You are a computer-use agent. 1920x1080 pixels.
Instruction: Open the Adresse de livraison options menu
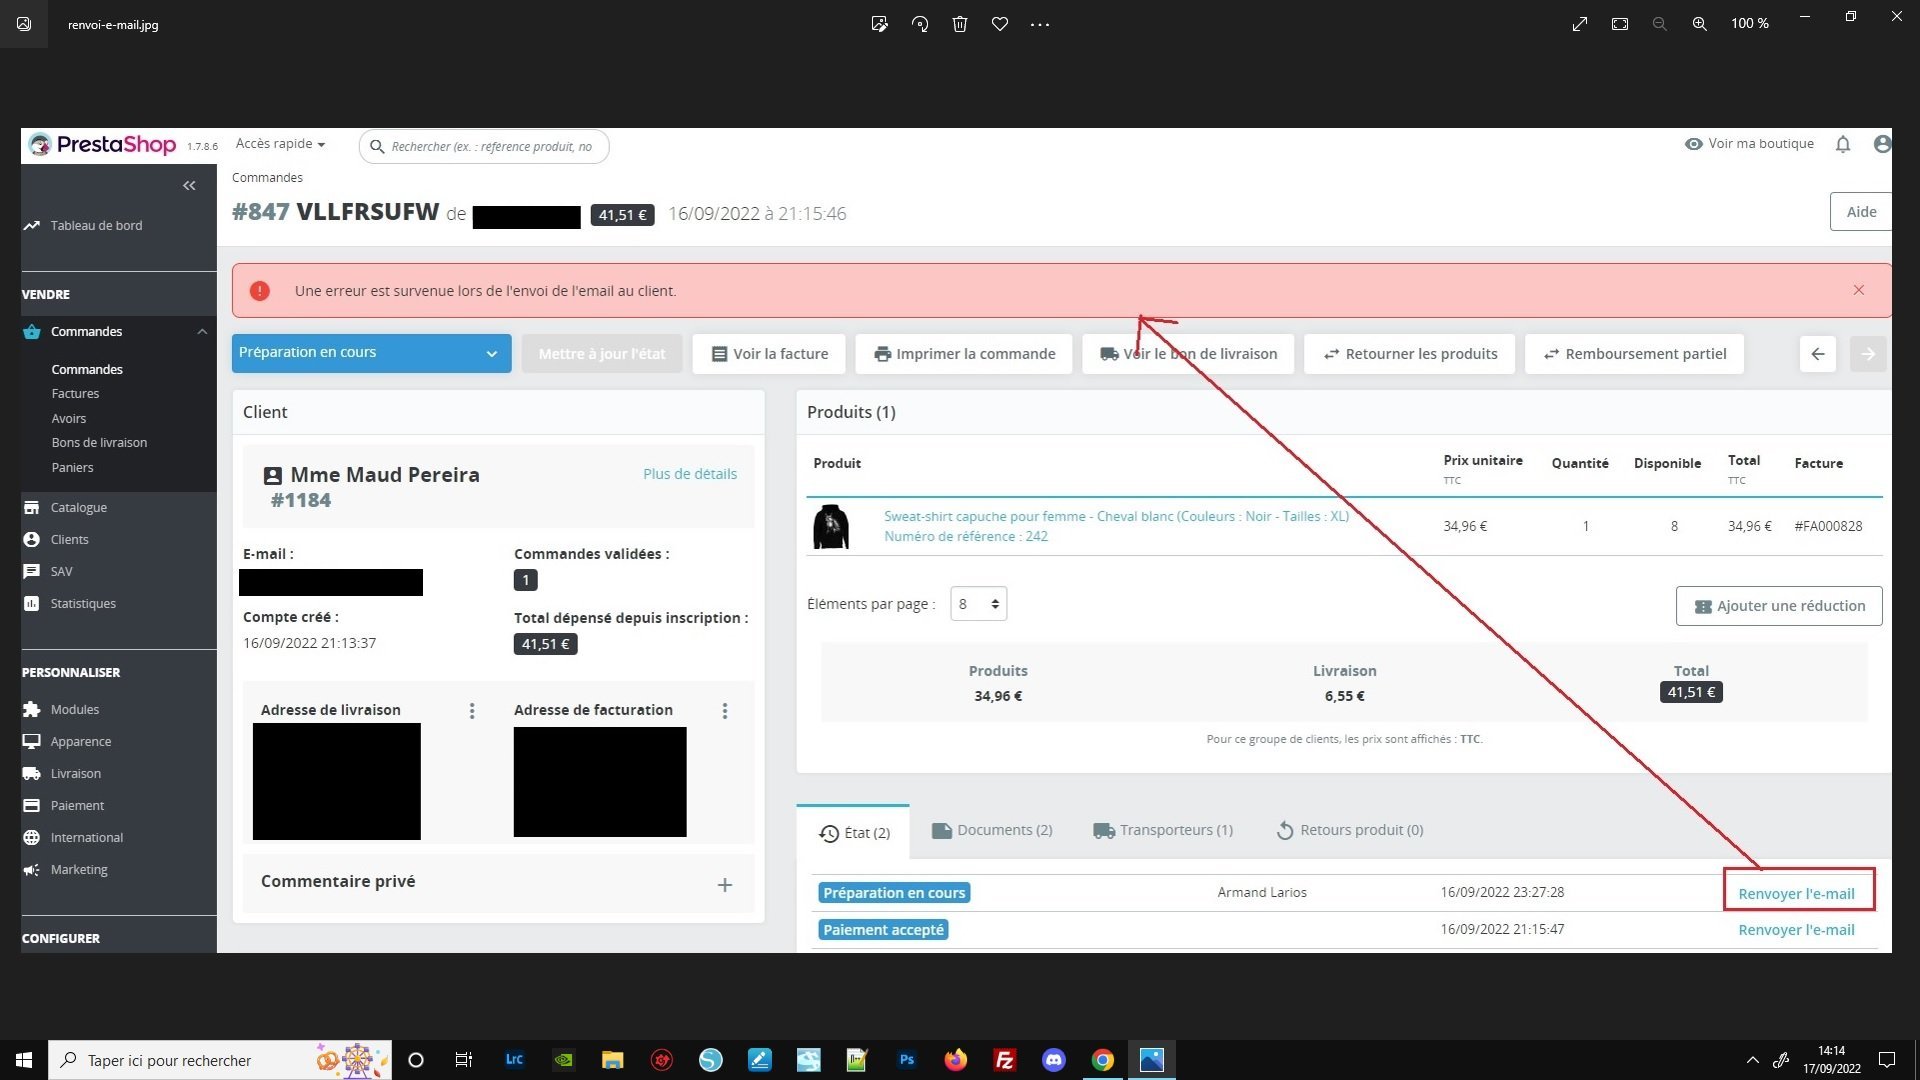472,711
